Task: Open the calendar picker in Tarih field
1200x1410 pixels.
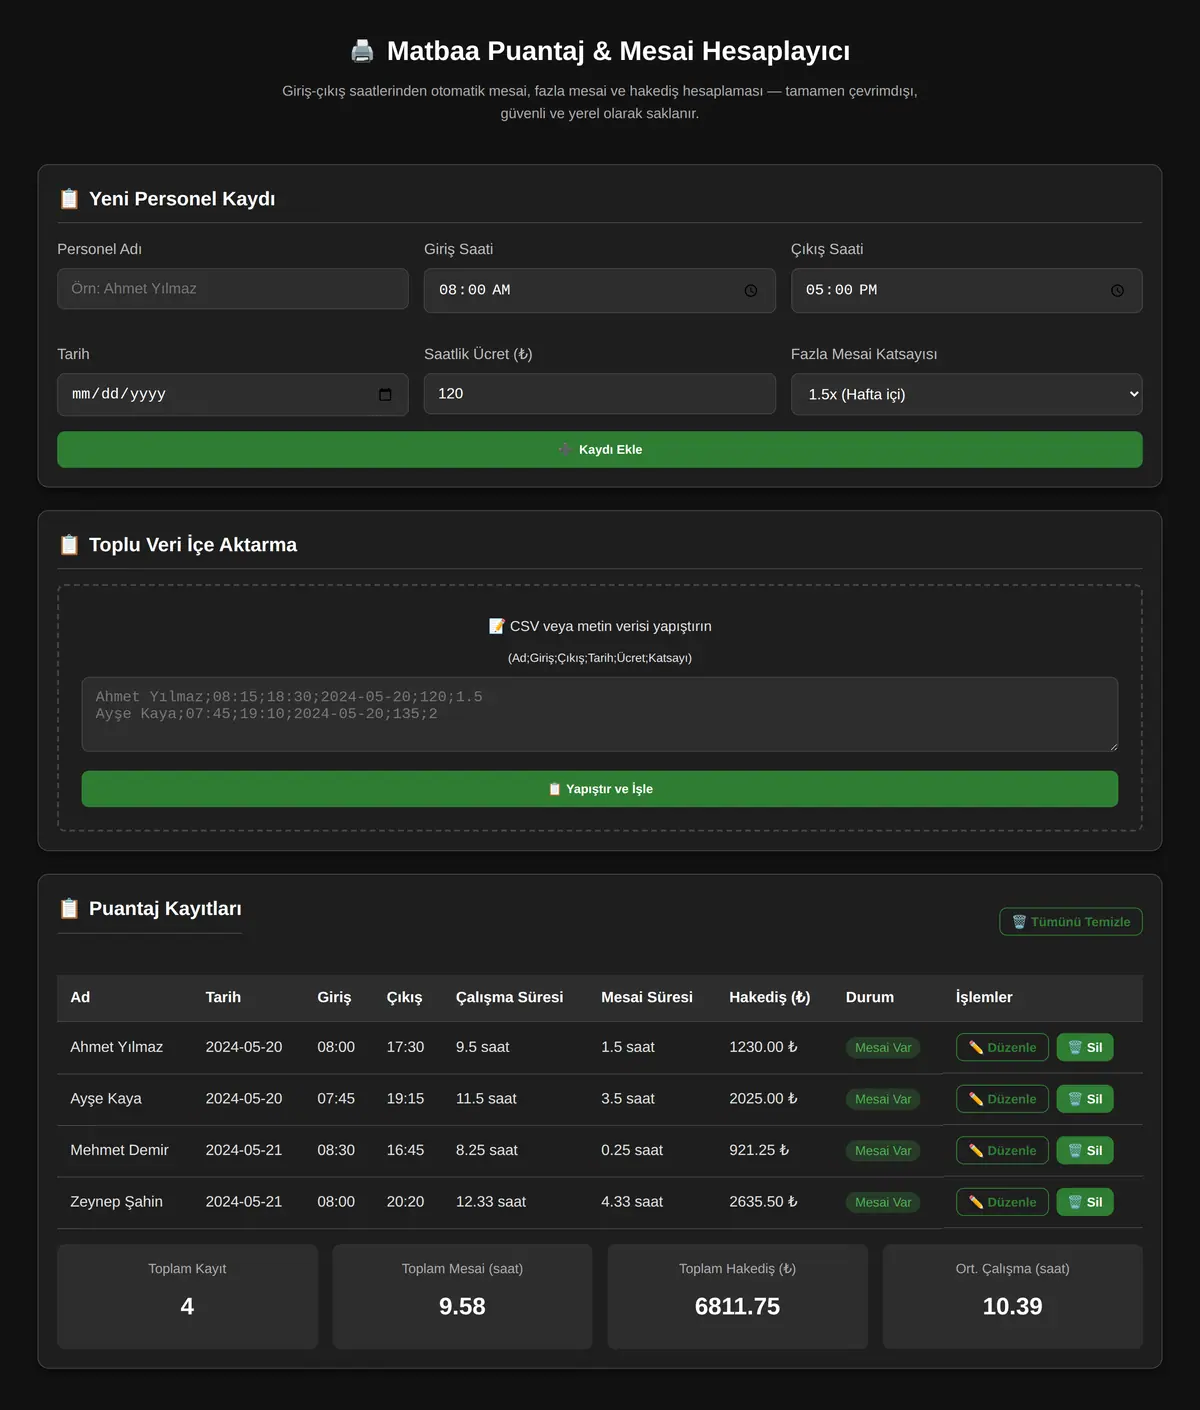Action: pos(385,395)
